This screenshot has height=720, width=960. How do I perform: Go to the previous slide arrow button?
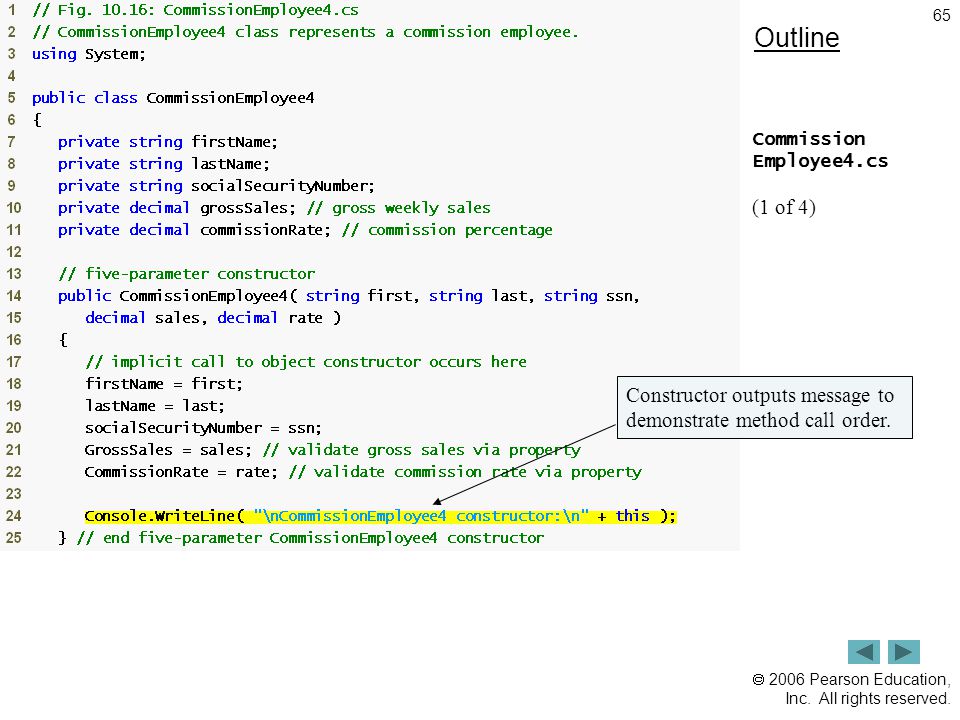[x=863, y=652]
